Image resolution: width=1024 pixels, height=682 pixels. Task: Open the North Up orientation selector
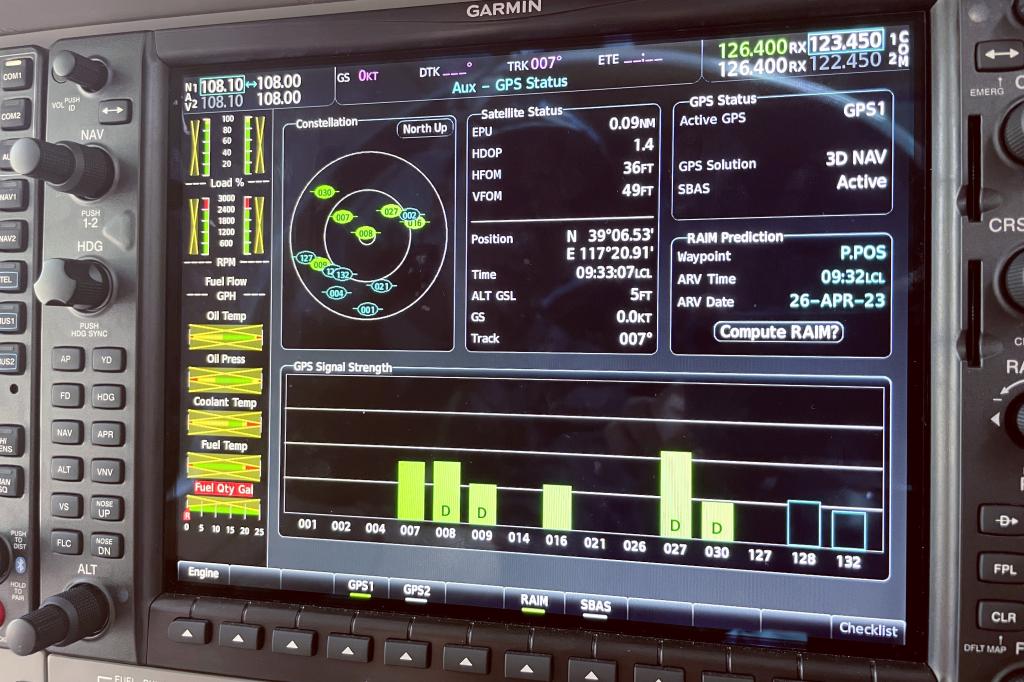tap(425, 129)
